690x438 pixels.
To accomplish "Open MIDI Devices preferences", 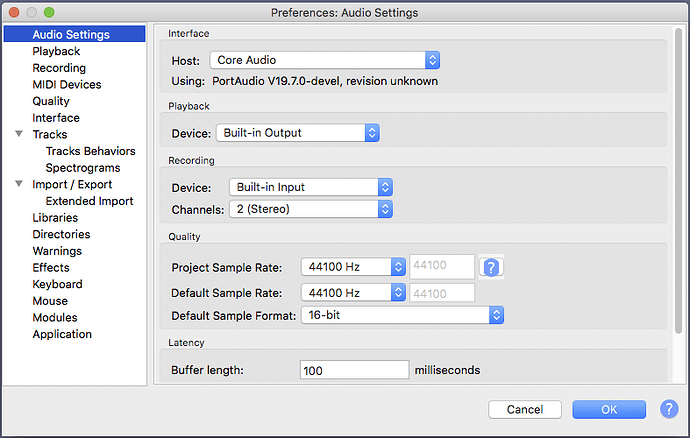I will (x=67, y=85).
